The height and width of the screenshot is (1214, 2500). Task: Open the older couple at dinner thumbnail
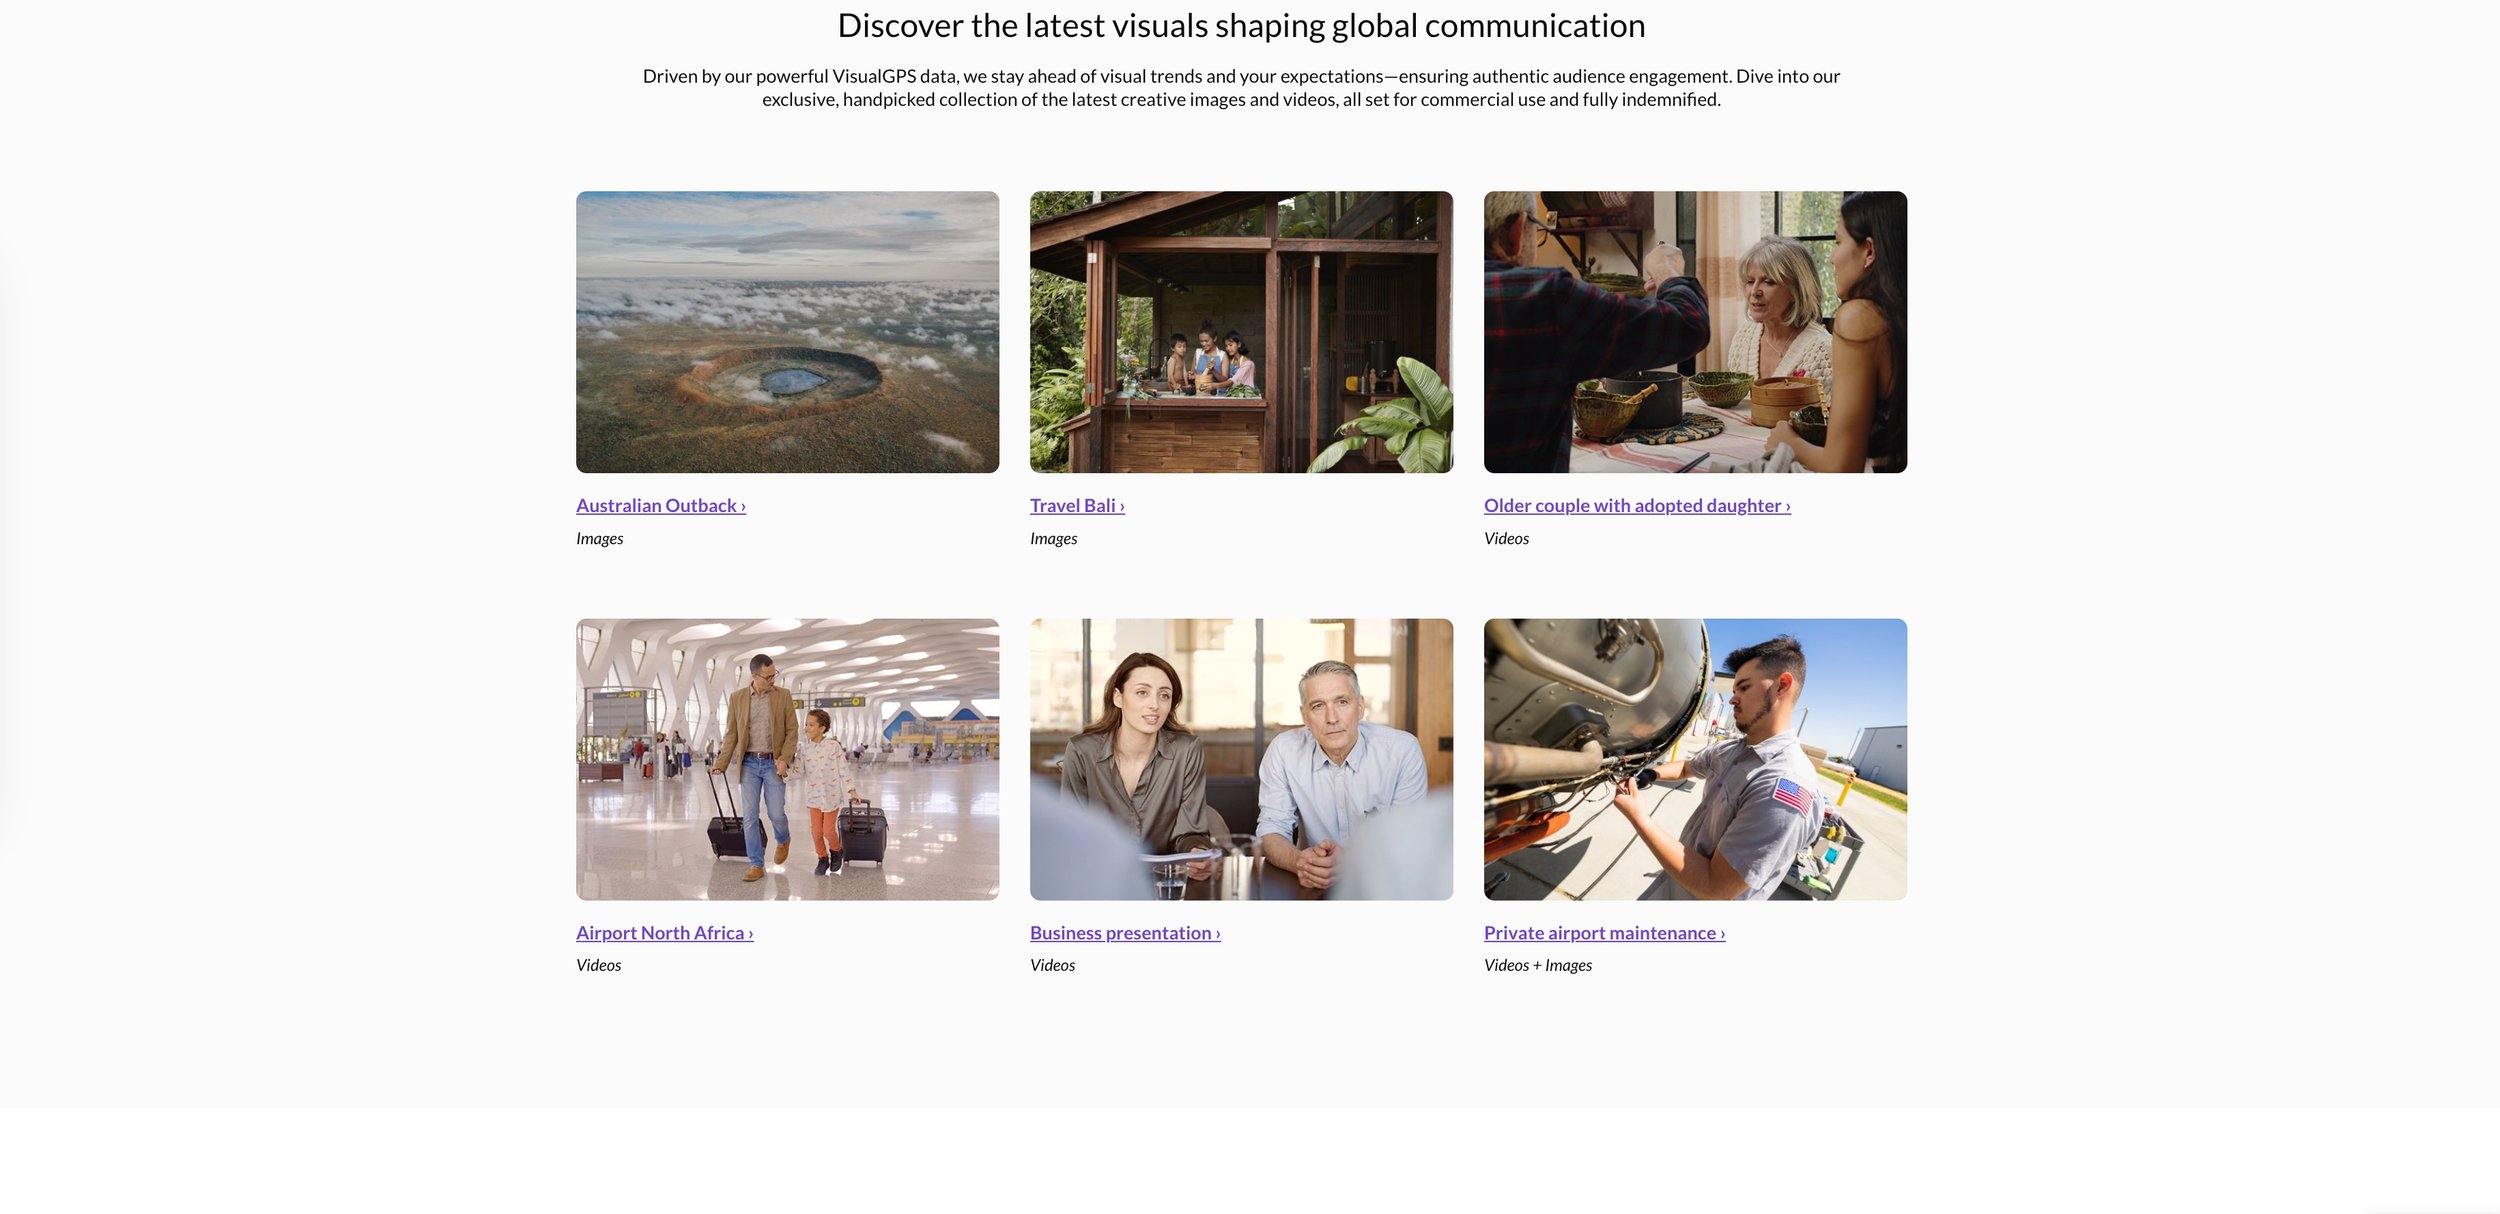pyautogui.click(x=1695, y=332)
